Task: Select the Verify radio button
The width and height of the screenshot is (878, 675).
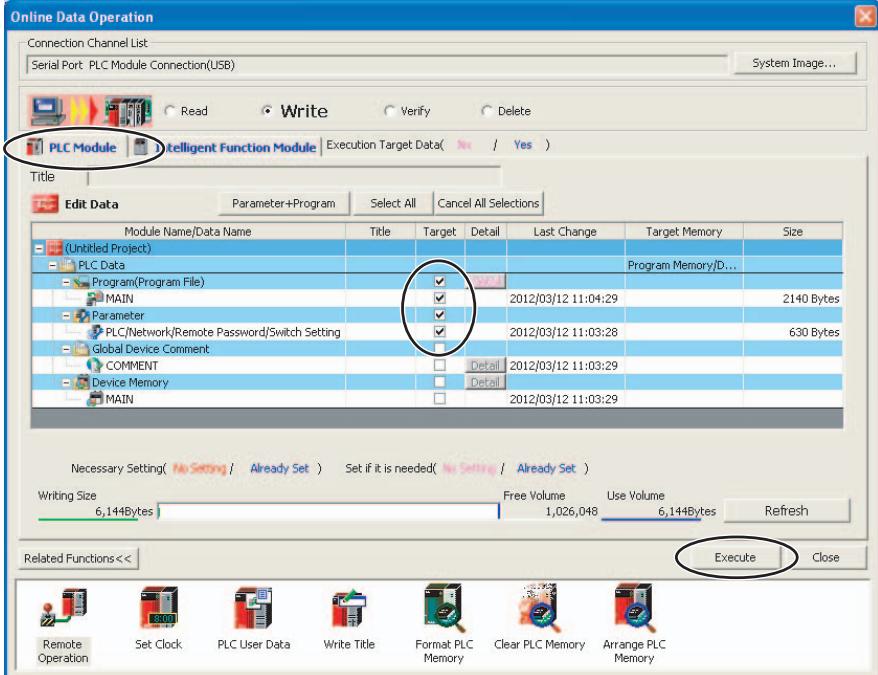Action: point(390,111)
